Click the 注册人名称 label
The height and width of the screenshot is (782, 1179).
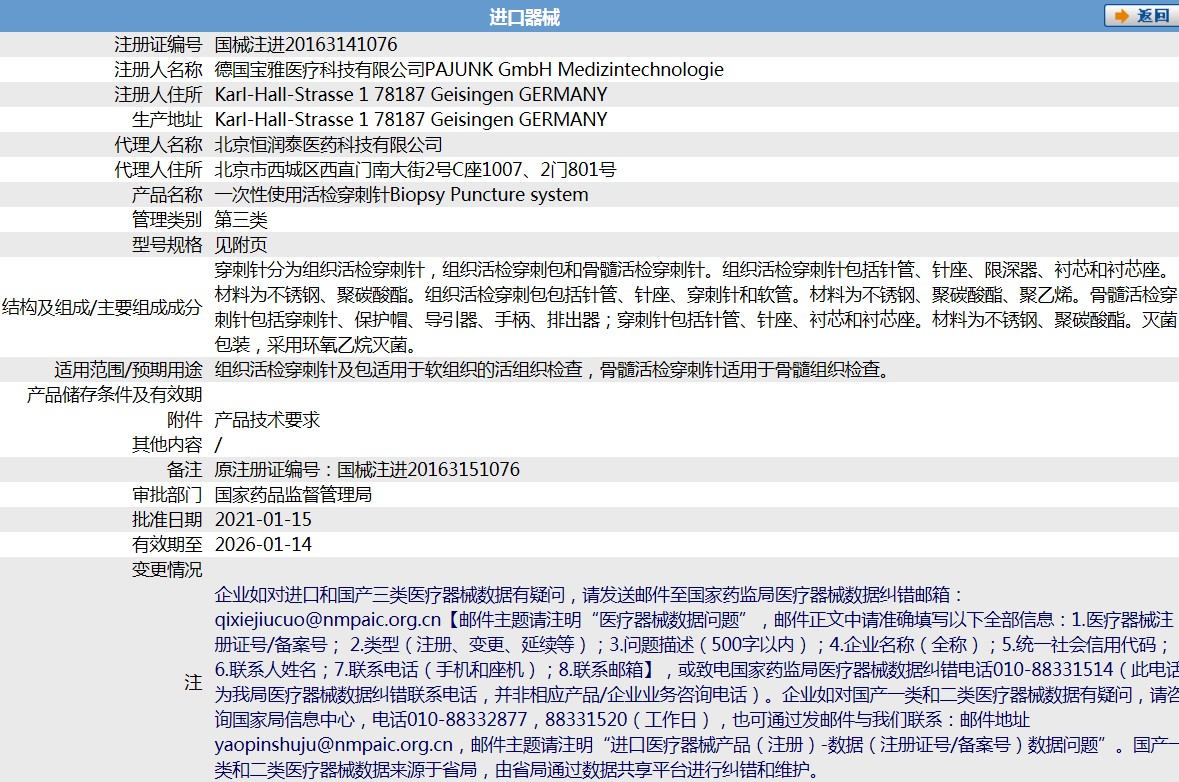coord(158,70)
